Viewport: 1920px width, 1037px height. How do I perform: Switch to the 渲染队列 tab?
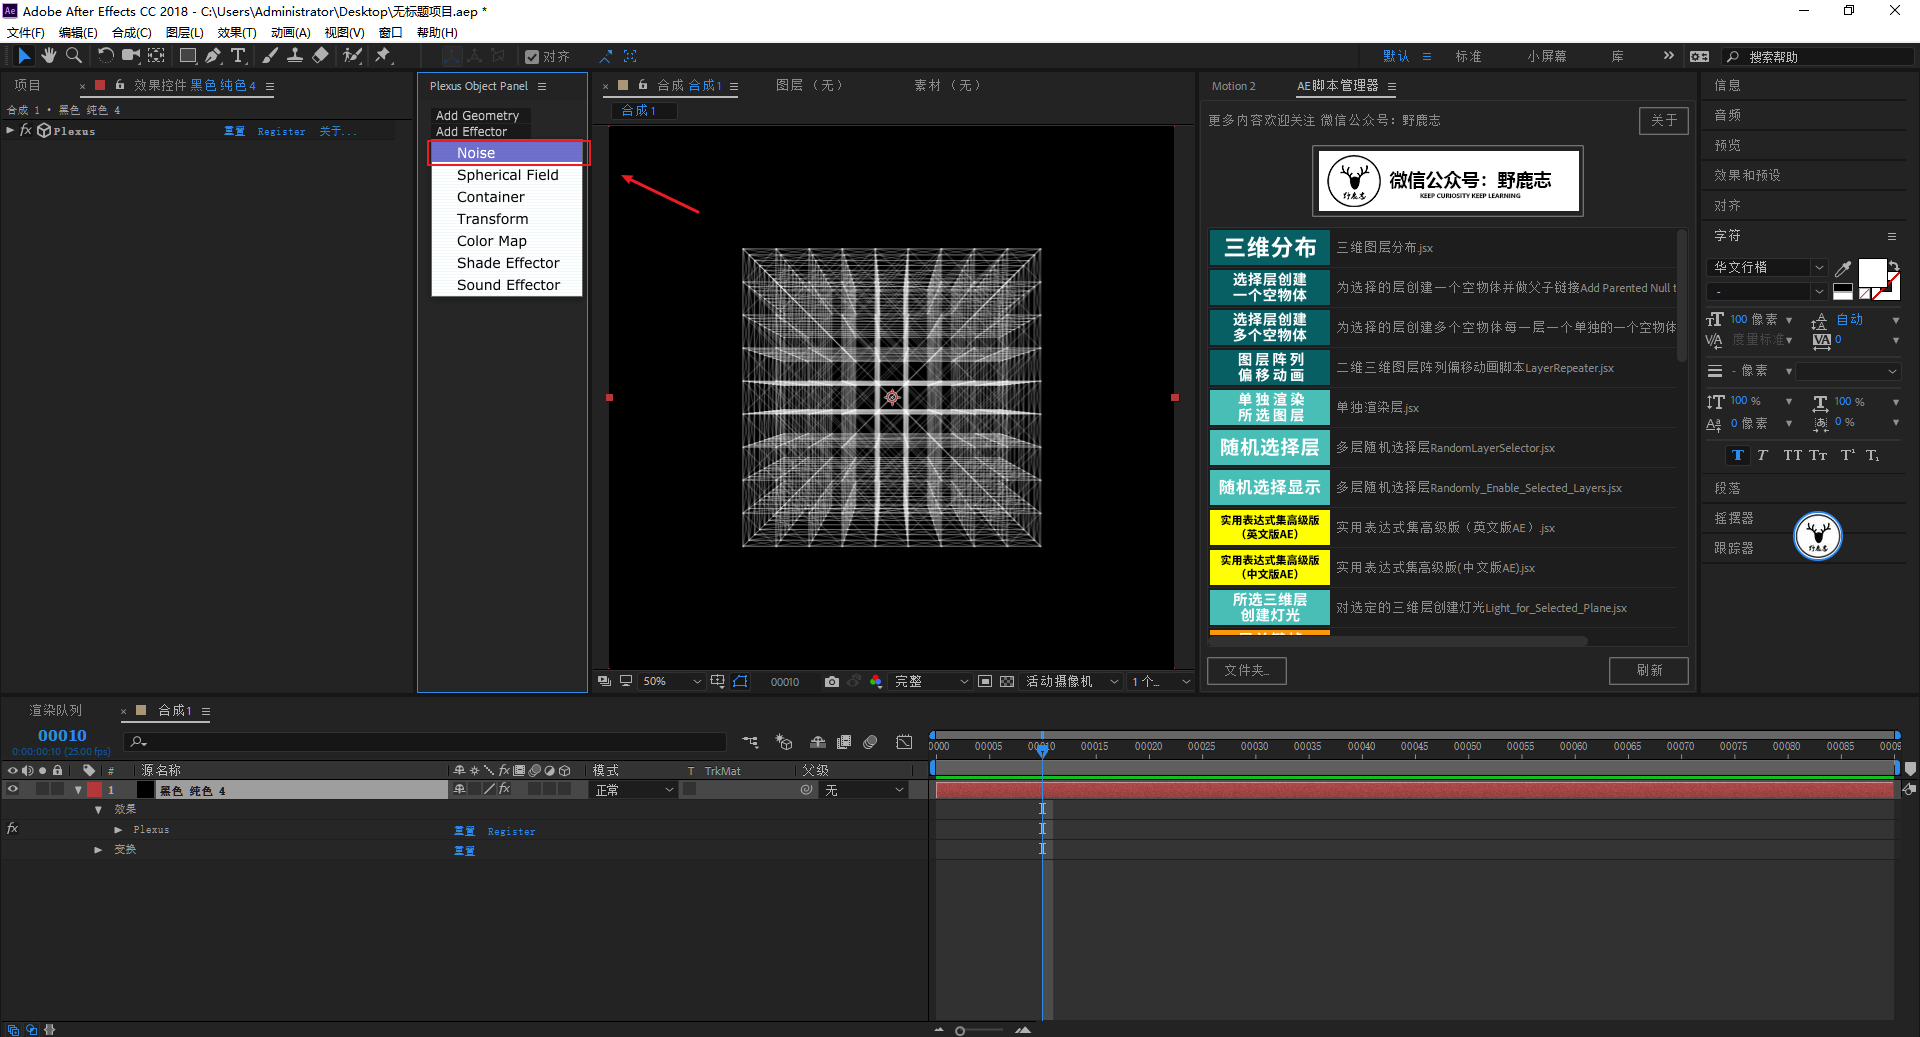(x=56, y=711)
